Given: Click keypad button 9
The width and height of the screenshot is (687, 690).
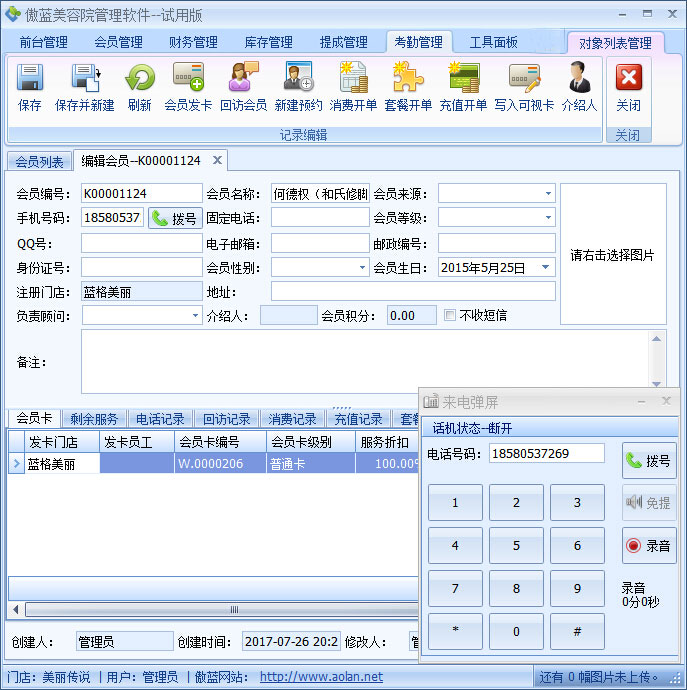Looking at the screenshot, I should [x=577, y=588].
